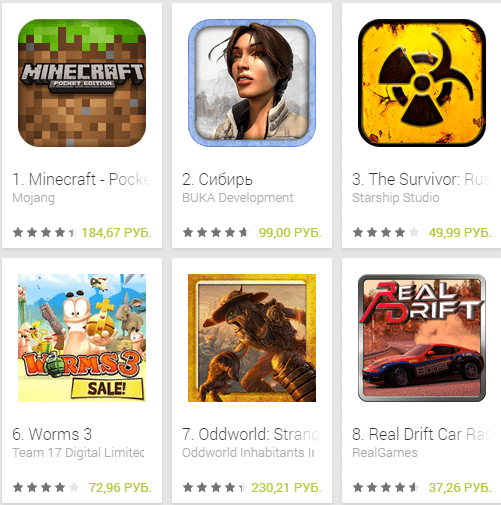This screenshot has width=501, height=505.
Task: Click the '6. Worms 3' title
Action: click(x=52, y=434)
